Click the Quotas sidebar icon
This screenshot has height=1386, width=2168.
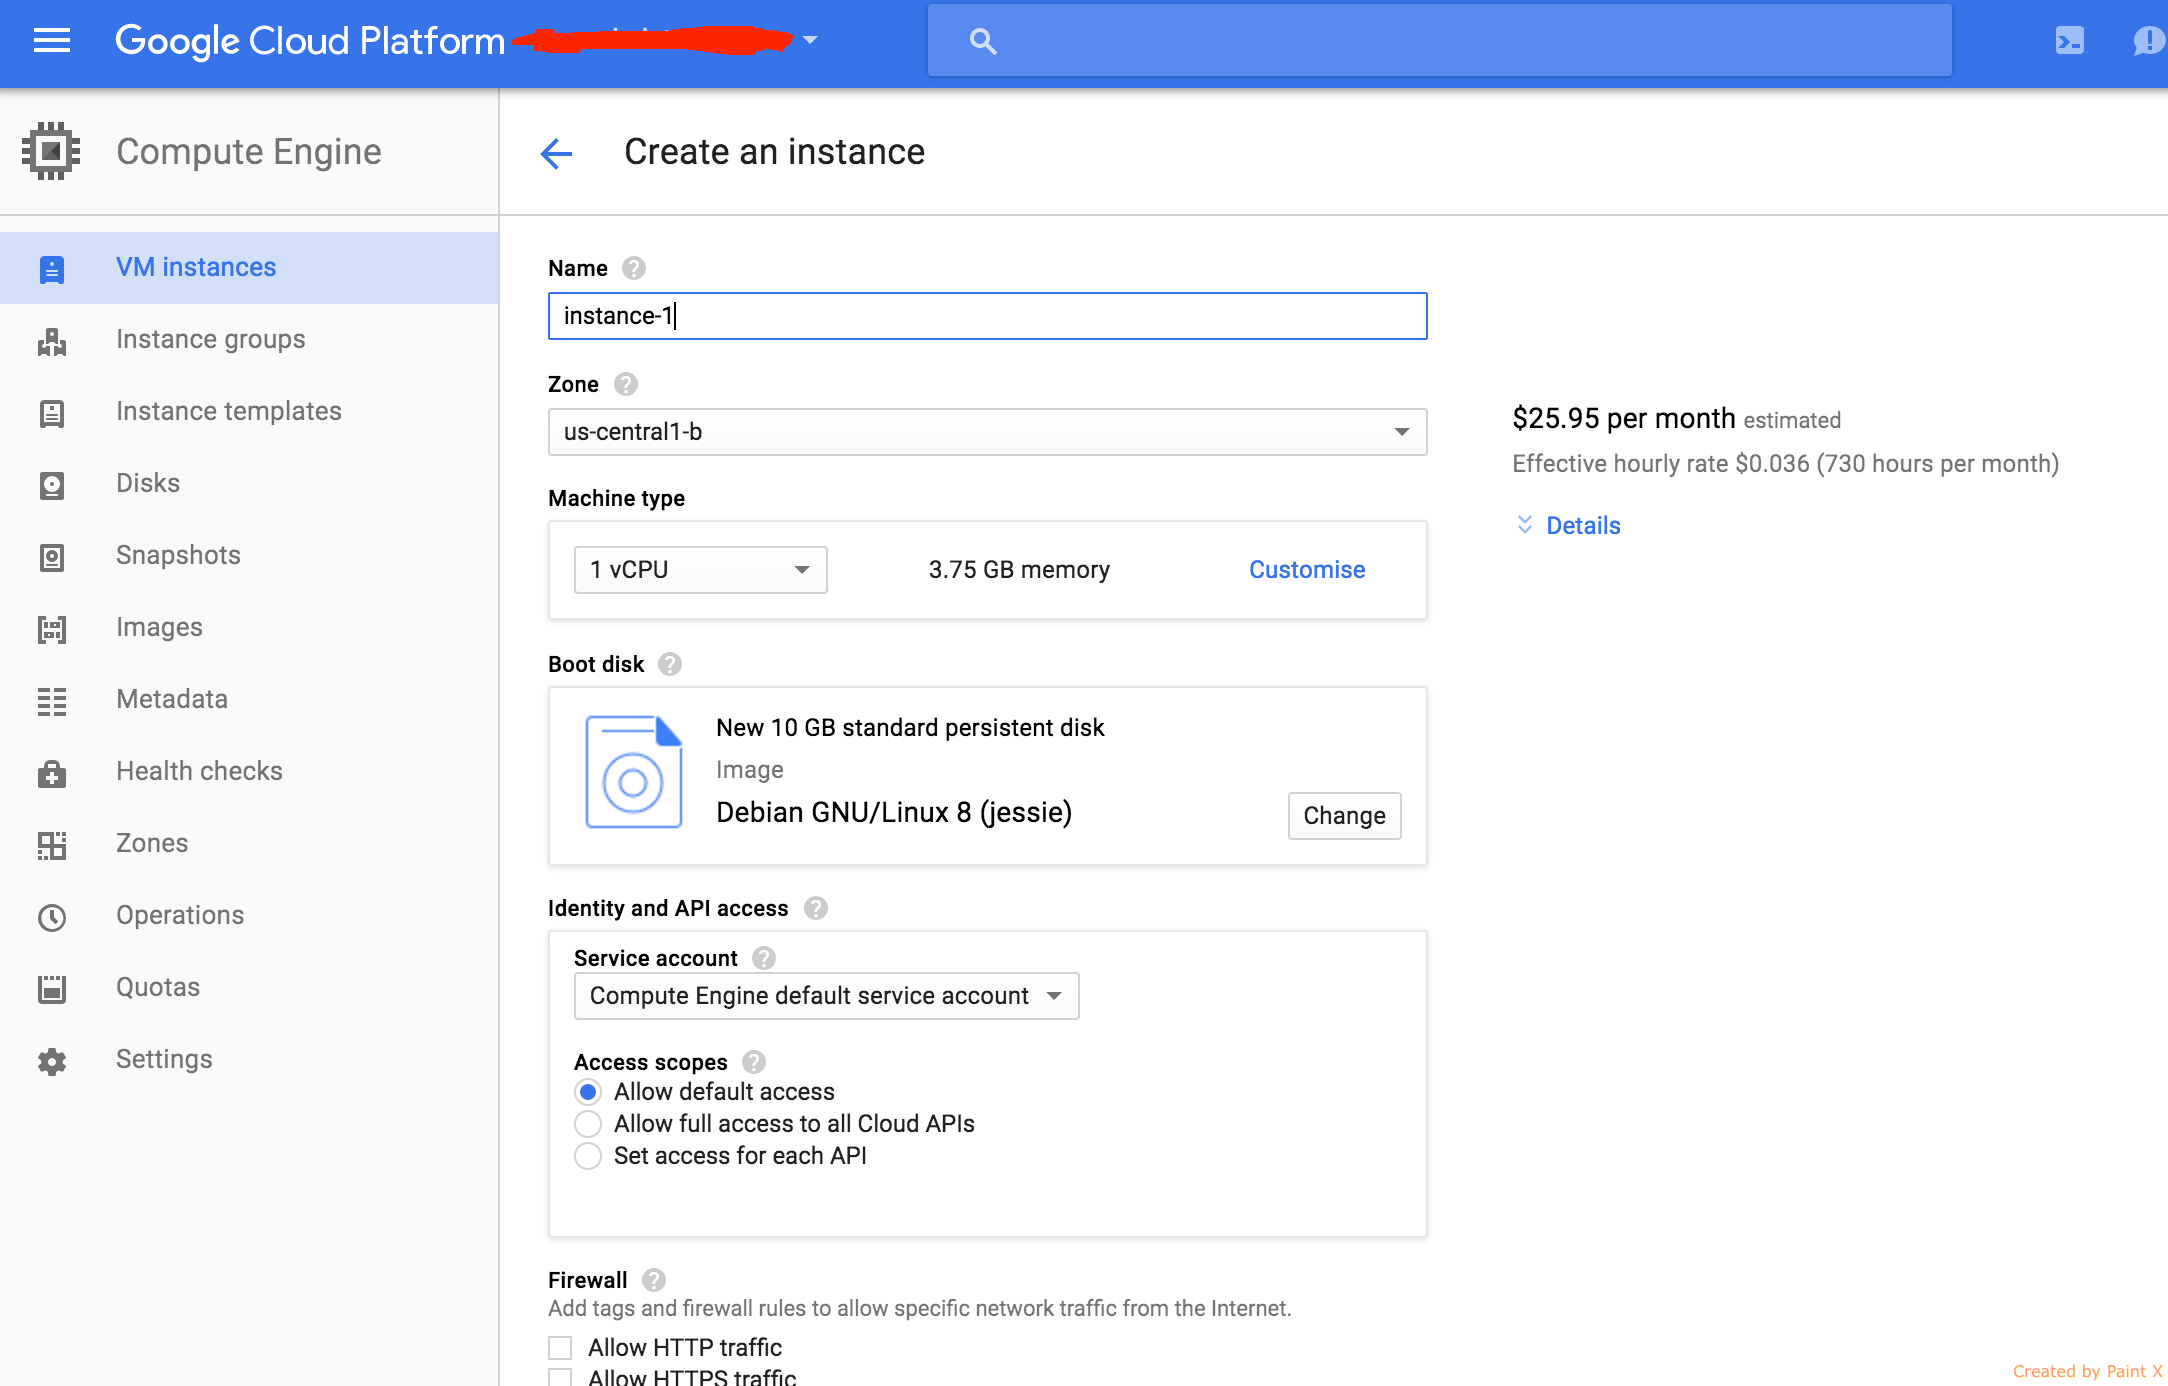click(52, 988)
